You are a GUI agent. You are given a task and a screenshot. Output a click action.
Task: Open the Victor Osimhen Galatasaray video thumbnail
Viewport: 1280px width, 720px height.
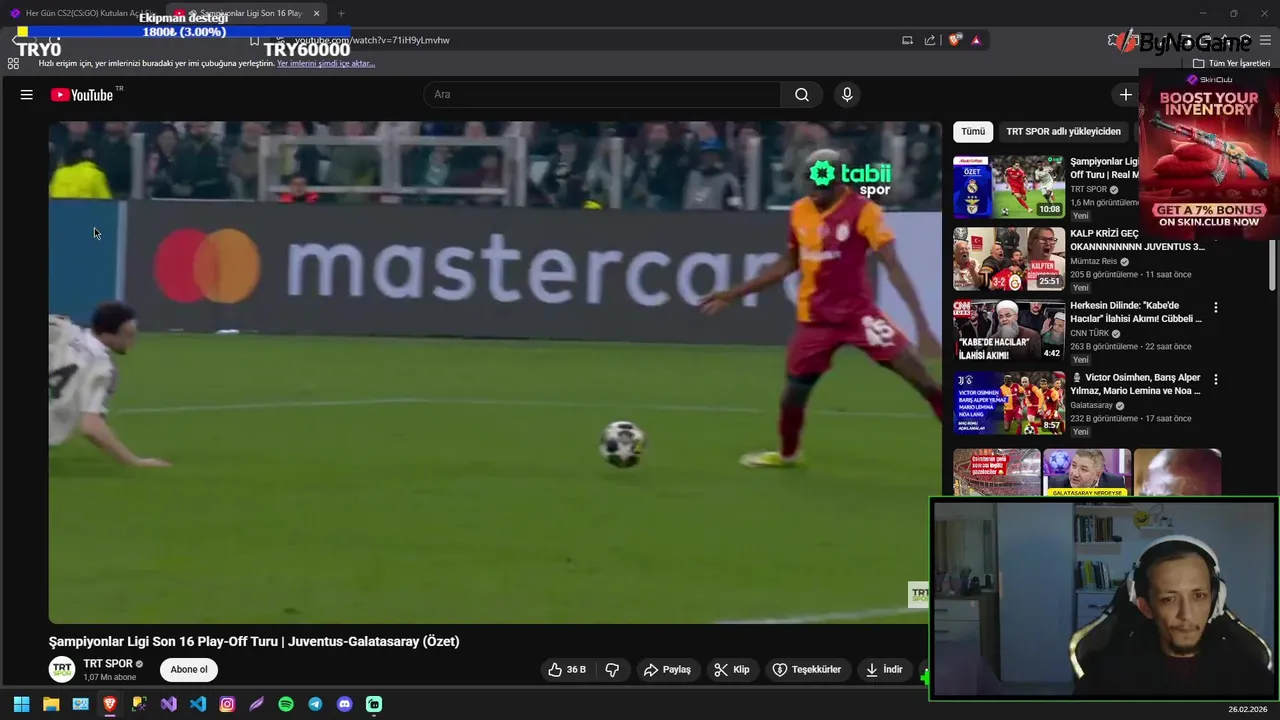coord(1009,403)
